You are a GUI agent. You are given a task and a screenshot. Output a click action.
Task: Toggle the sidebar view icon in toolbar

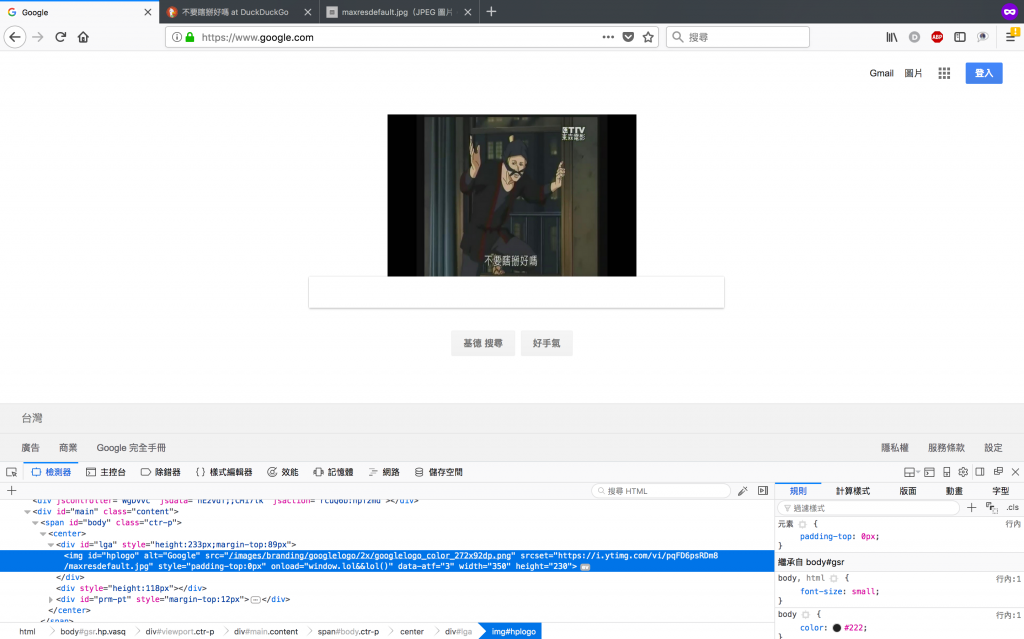pos(960,37)
